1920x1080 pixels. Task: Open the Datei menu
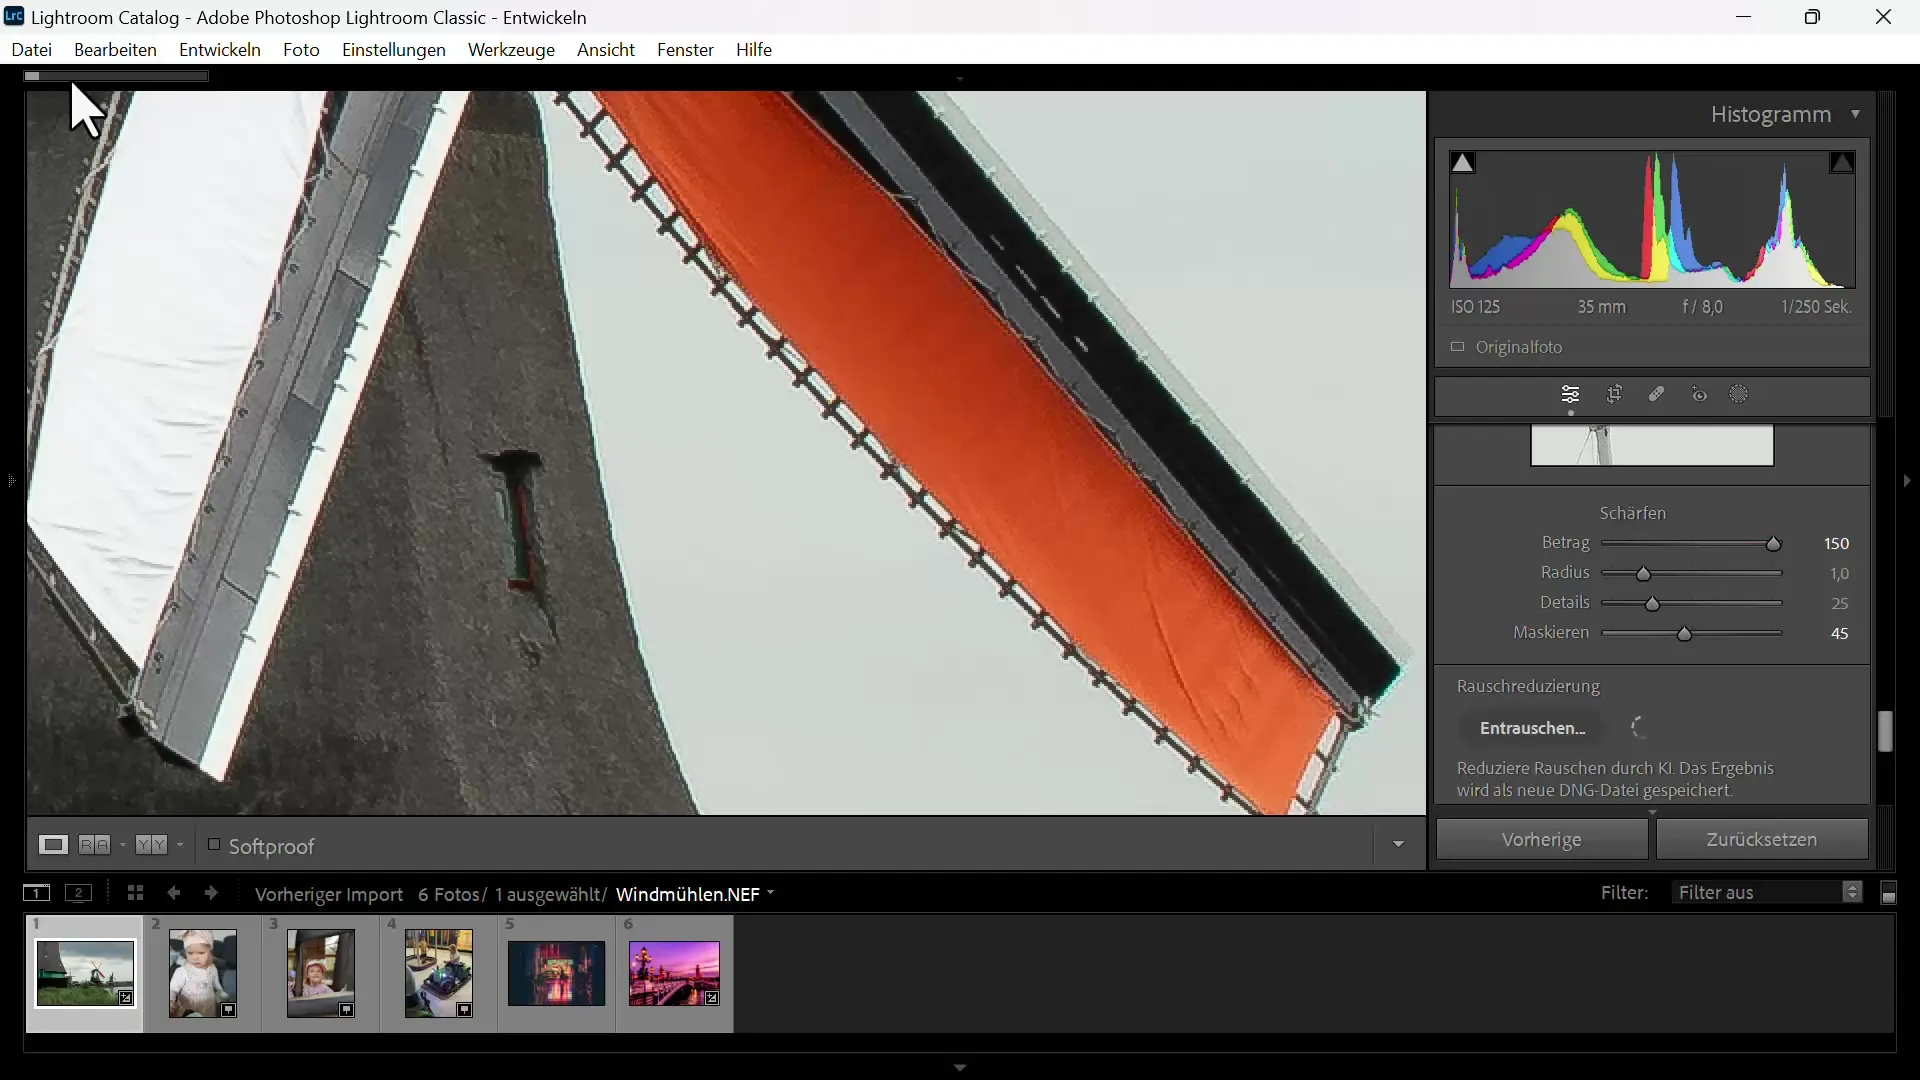[x=32, y=50]
